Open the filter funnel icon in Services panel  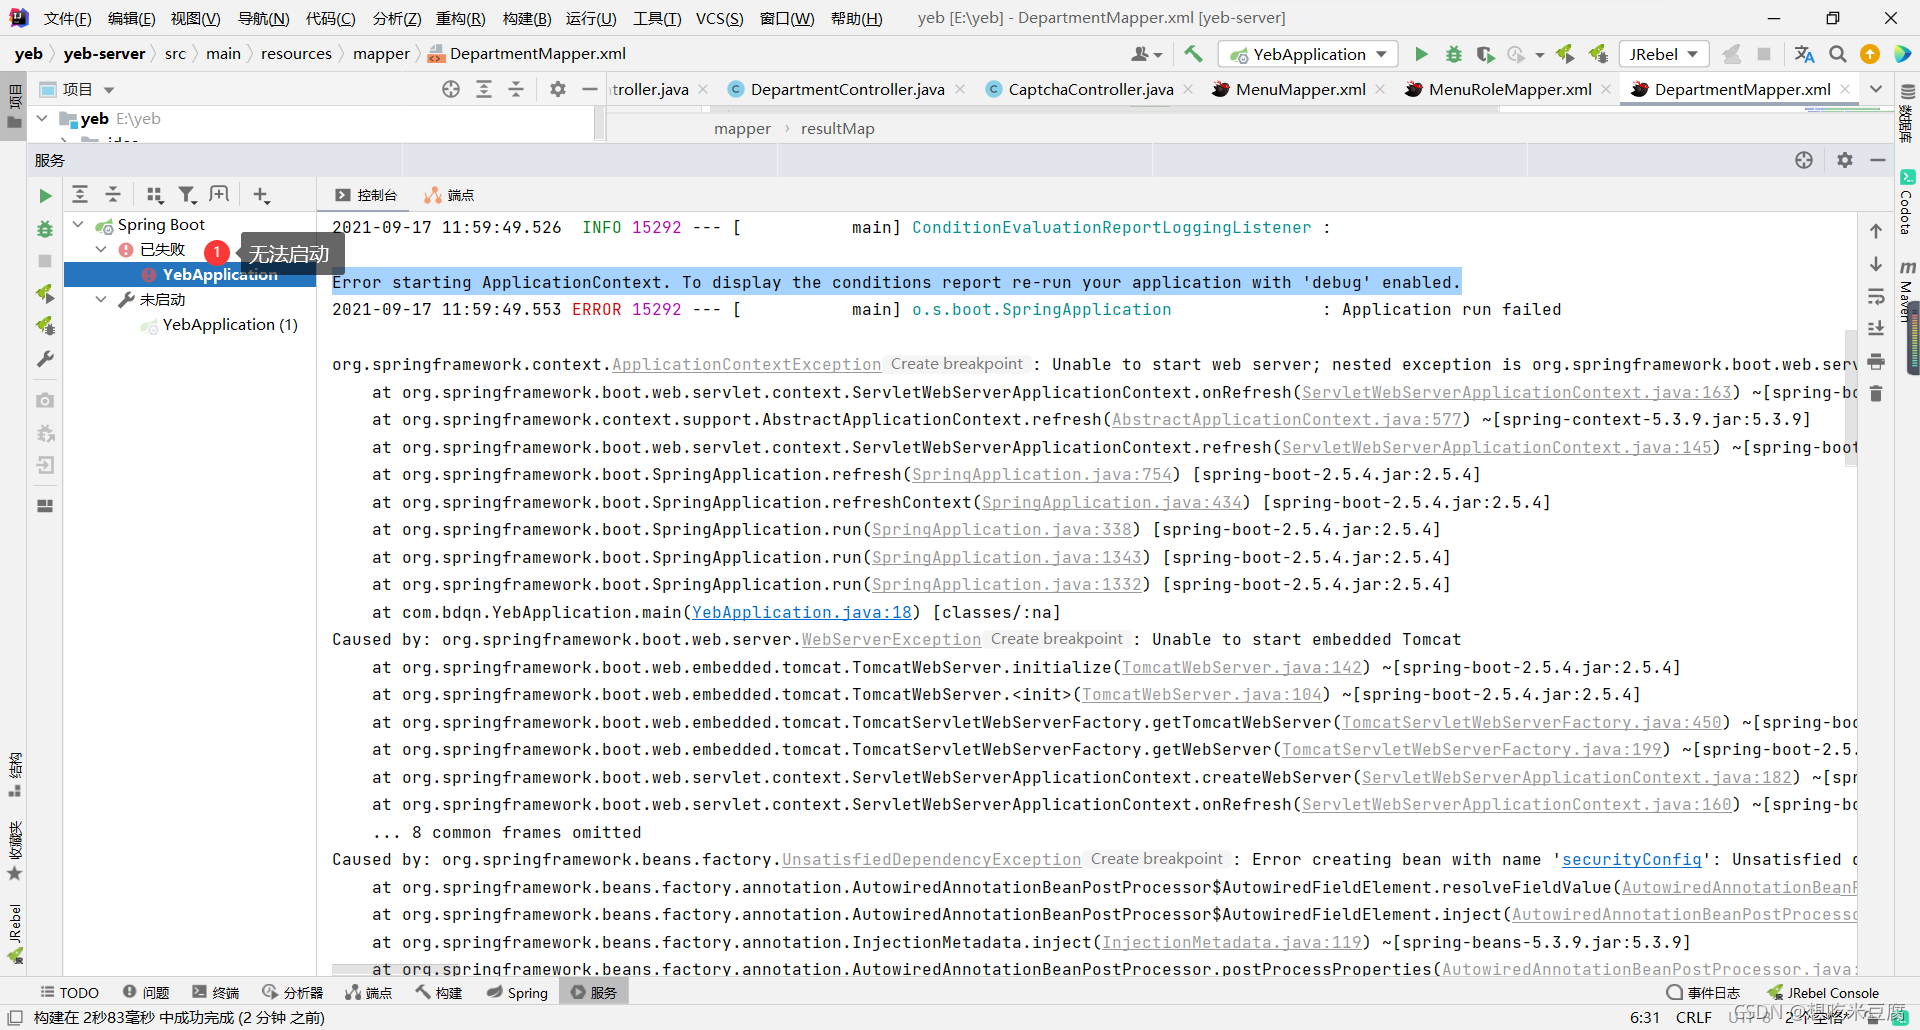click(x=187, y=194)
